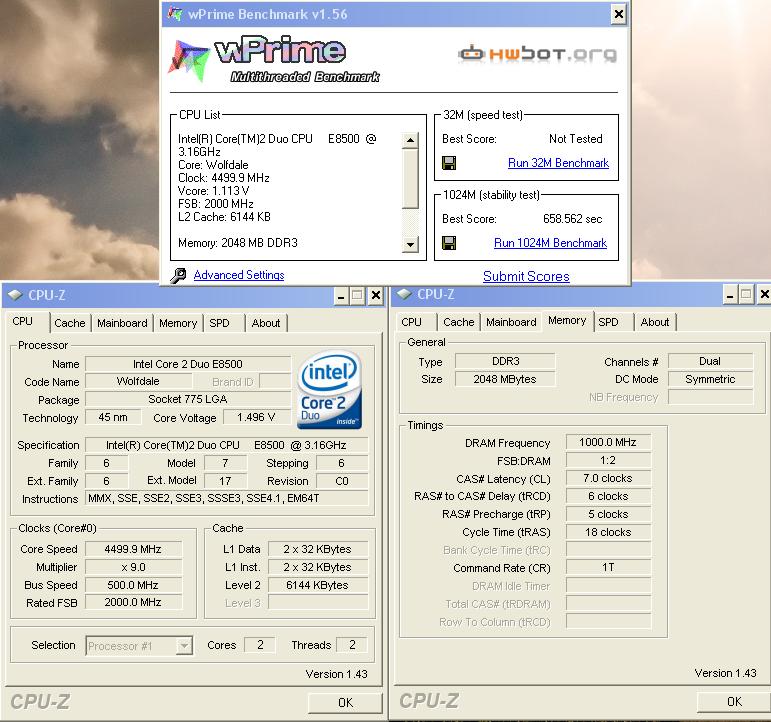Click the Multiplier x 9.0 field
Image resolution: width=771 pixels, height=722 pixels.
coord(133,567)
